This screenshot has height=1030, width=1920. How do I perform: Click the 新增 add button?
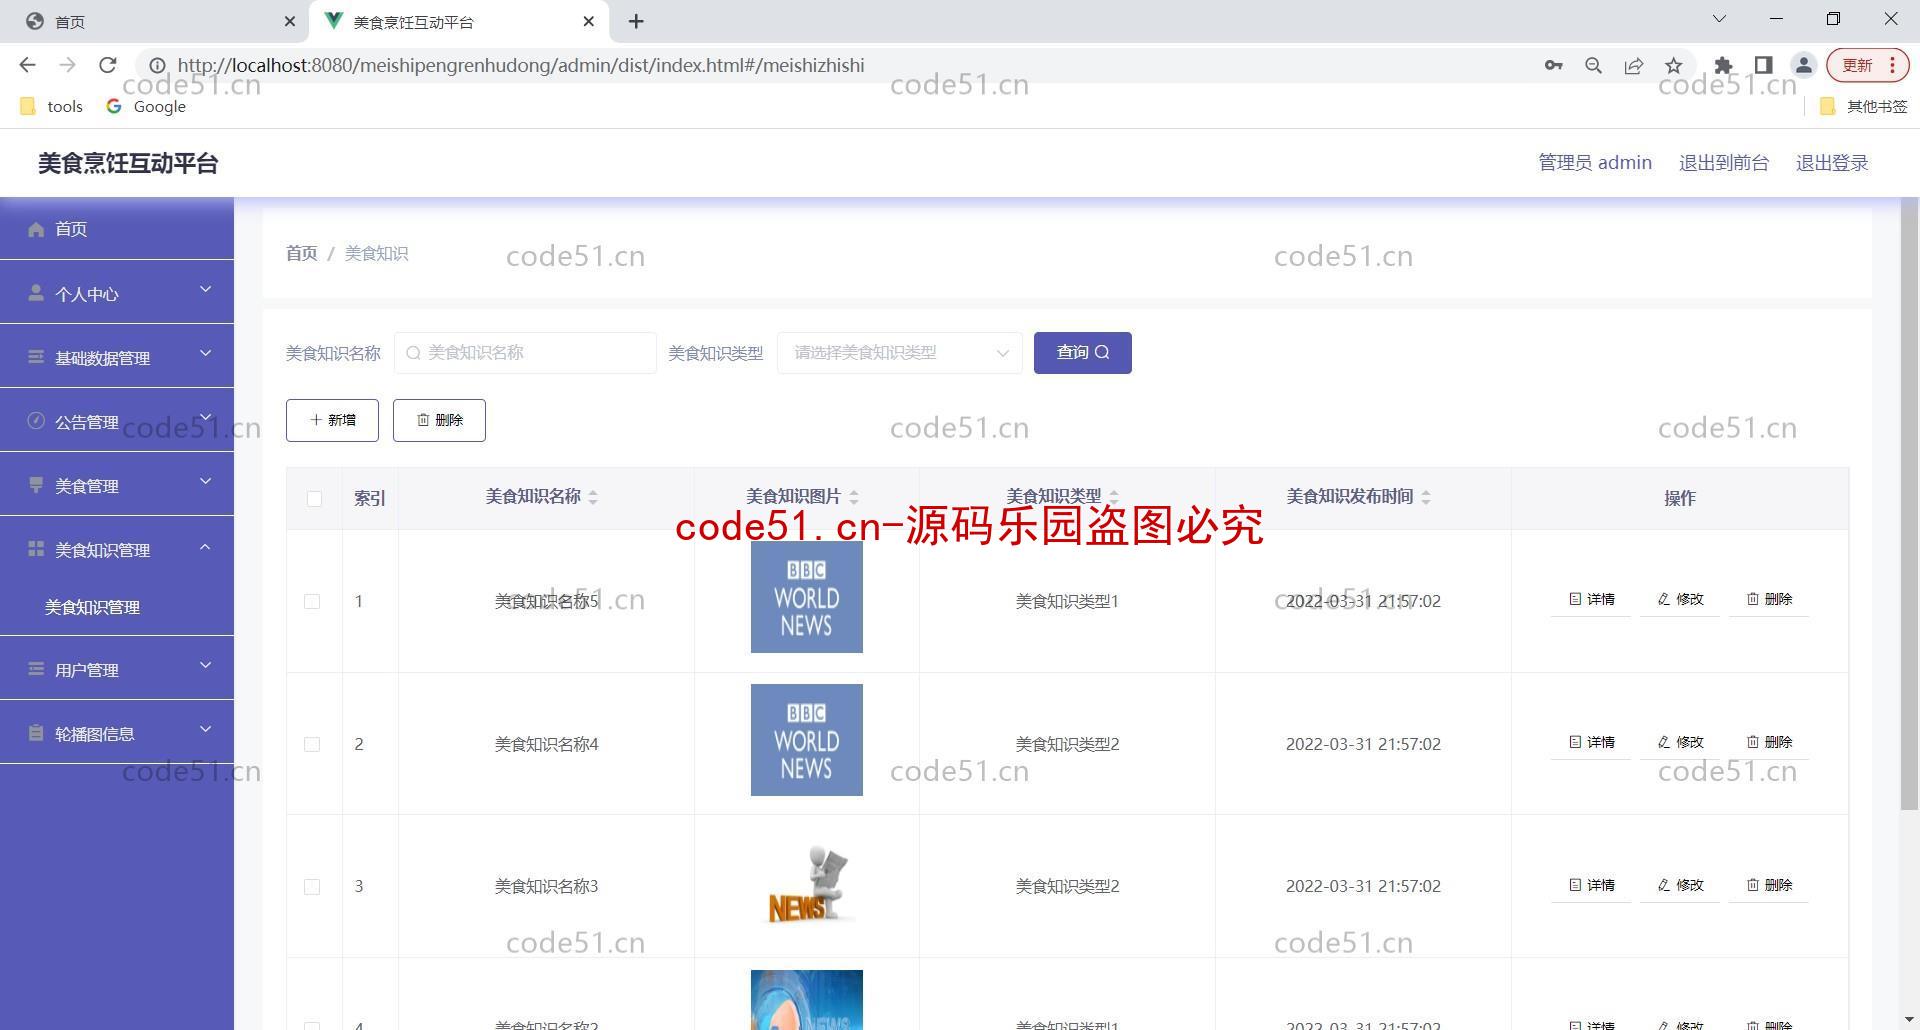(332, 420)
